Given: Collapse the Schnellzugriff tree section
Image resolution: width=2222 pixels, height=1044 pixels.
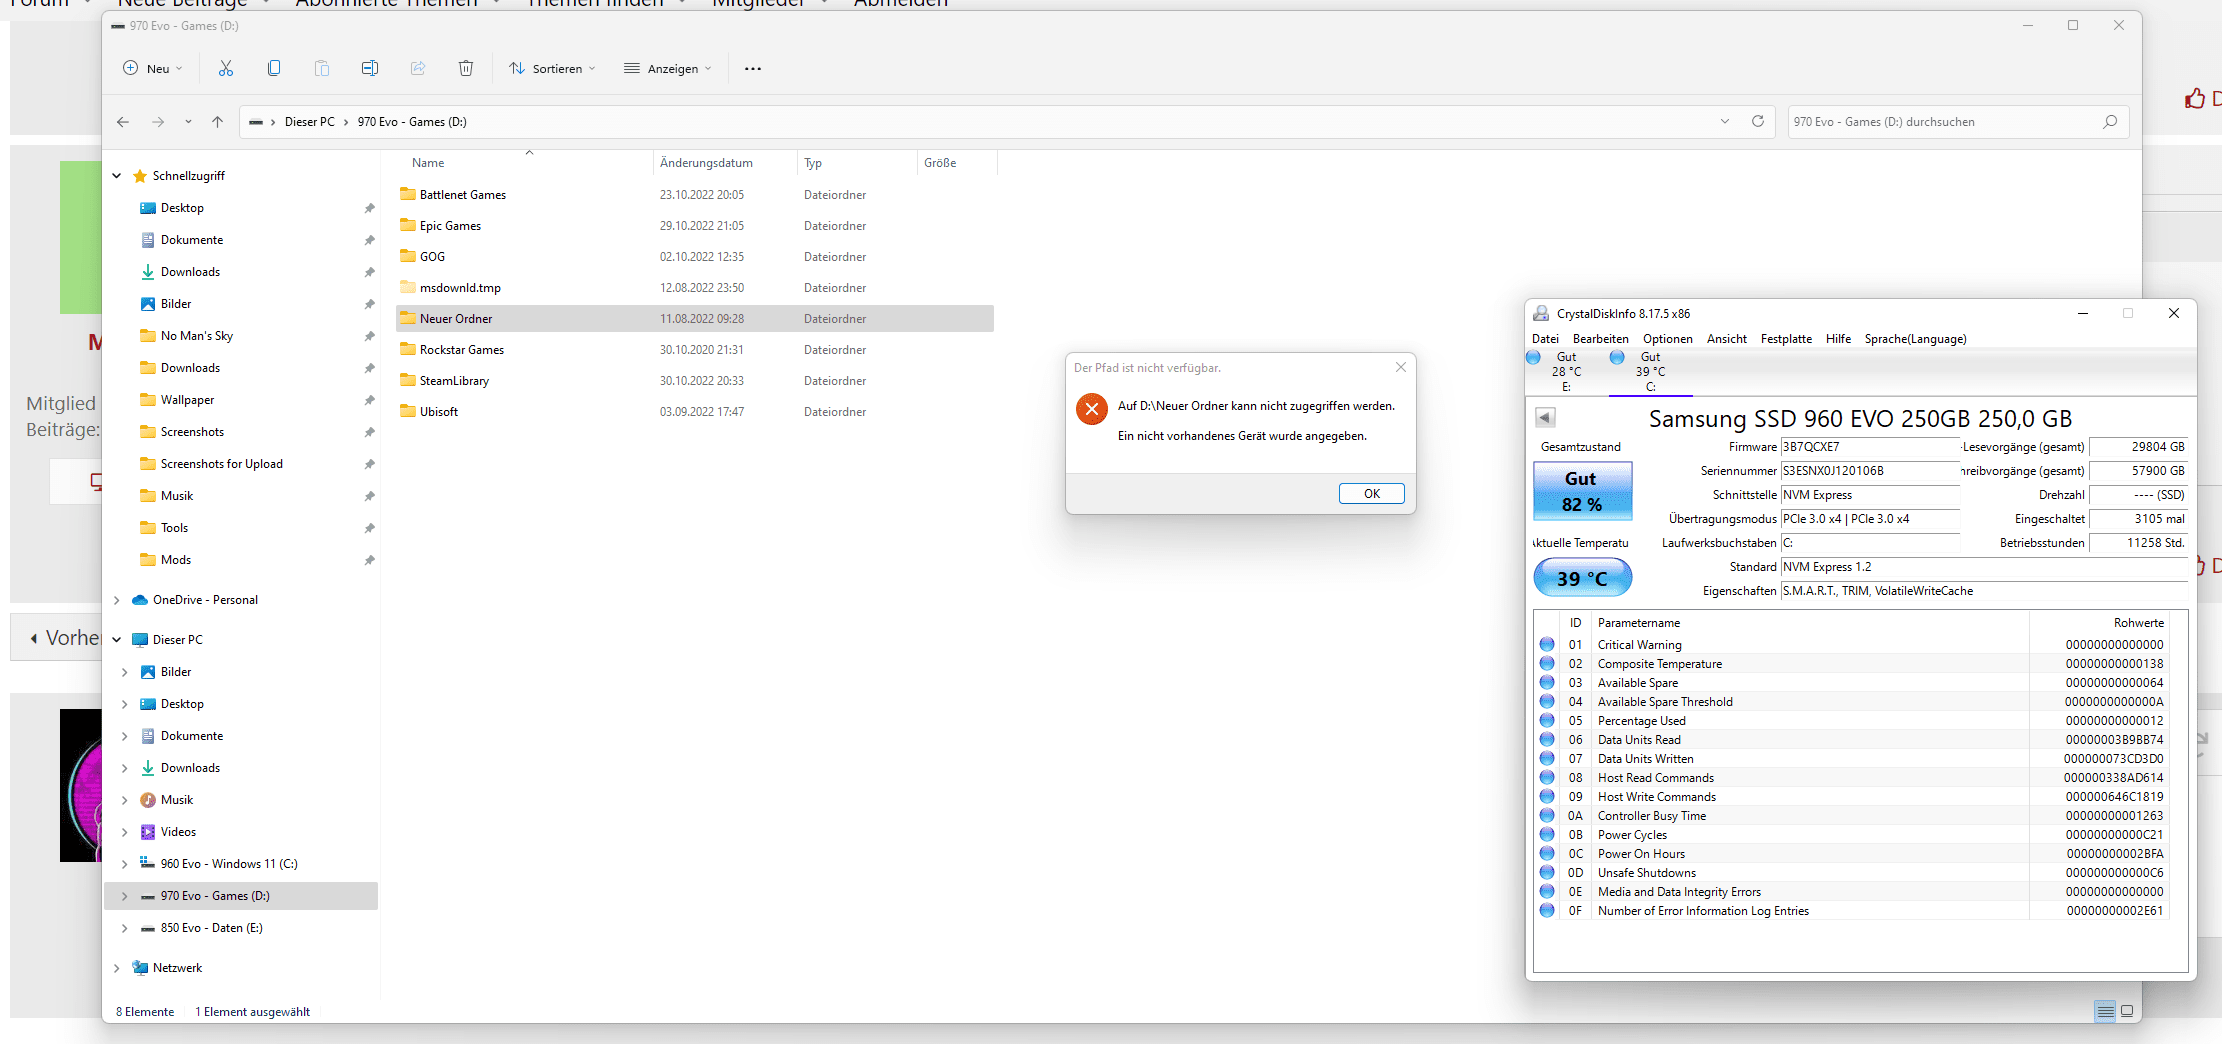Looking at the screenshot, I should tap(117, 176).
